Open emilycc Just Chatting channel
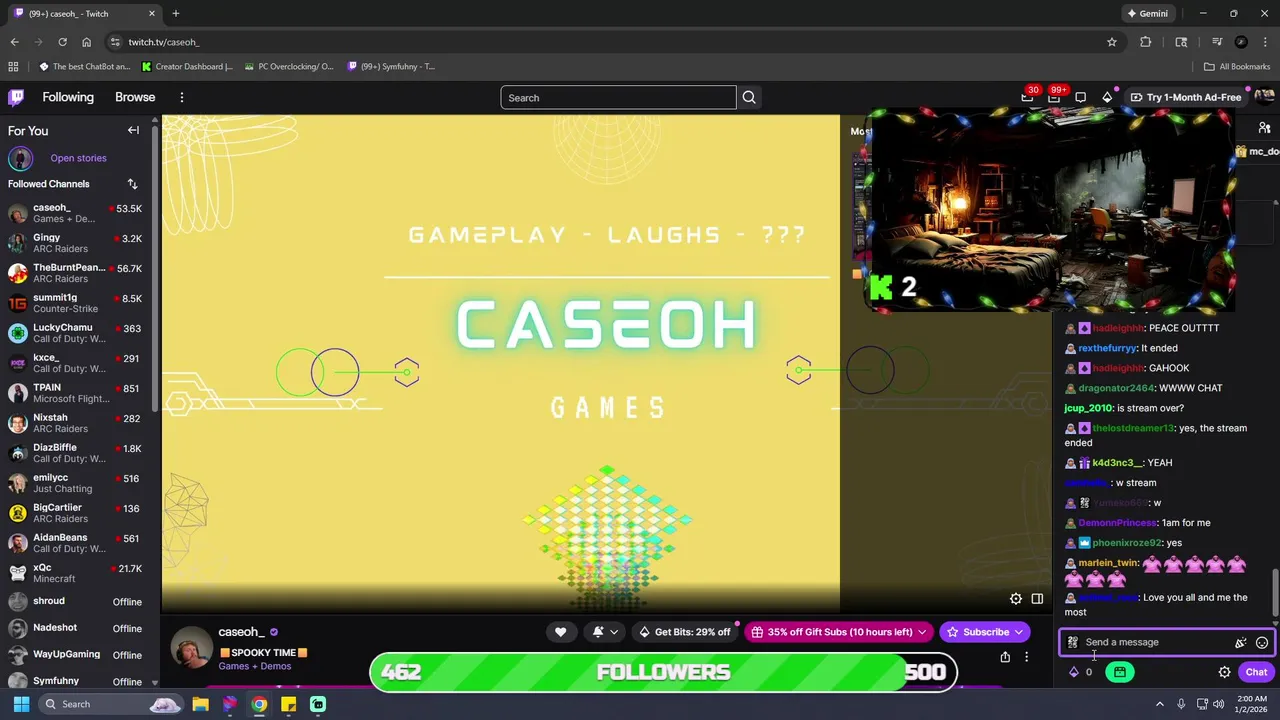 point(76,483)
